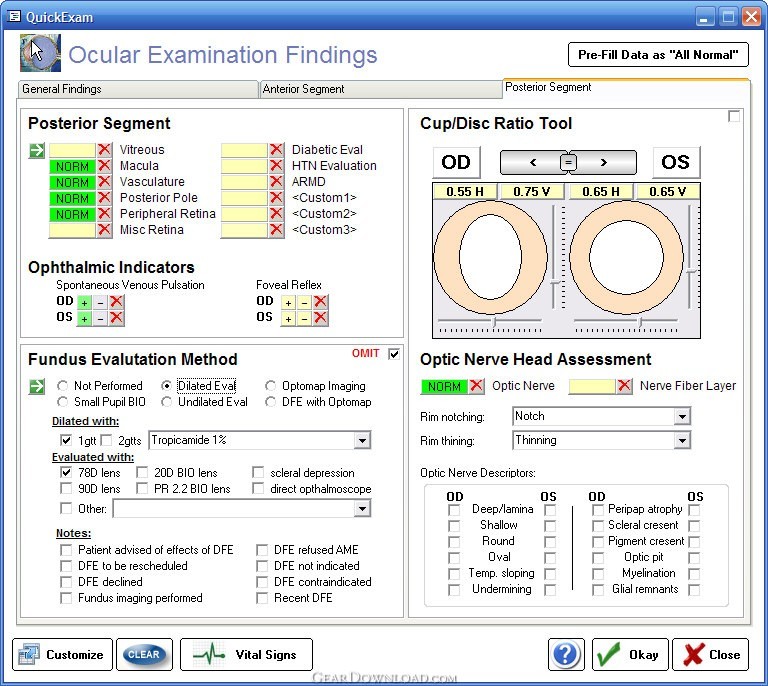Check the 2gtts checkbox
This screenshot has width=768, height=686.
(106, 440)
